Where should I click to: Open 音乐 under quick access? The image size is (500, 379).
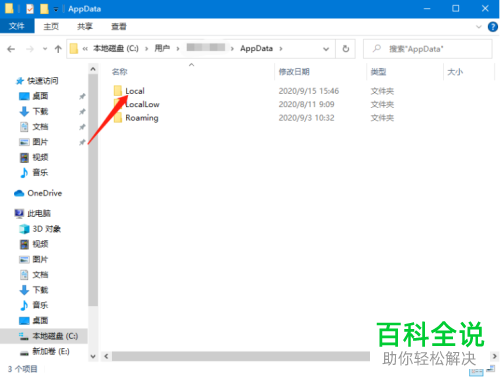[x=40, y=173]
